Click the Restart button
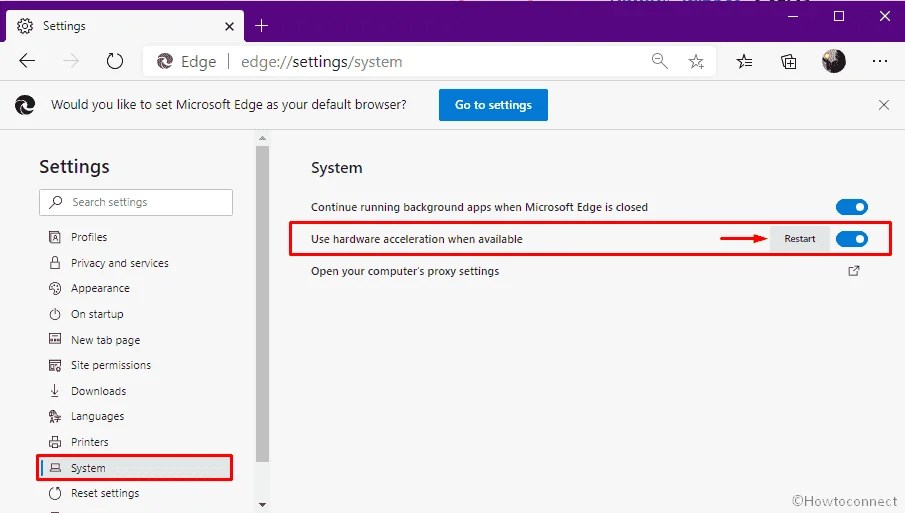The width and height of the screenshot is (905, 513). pos(799,238)
